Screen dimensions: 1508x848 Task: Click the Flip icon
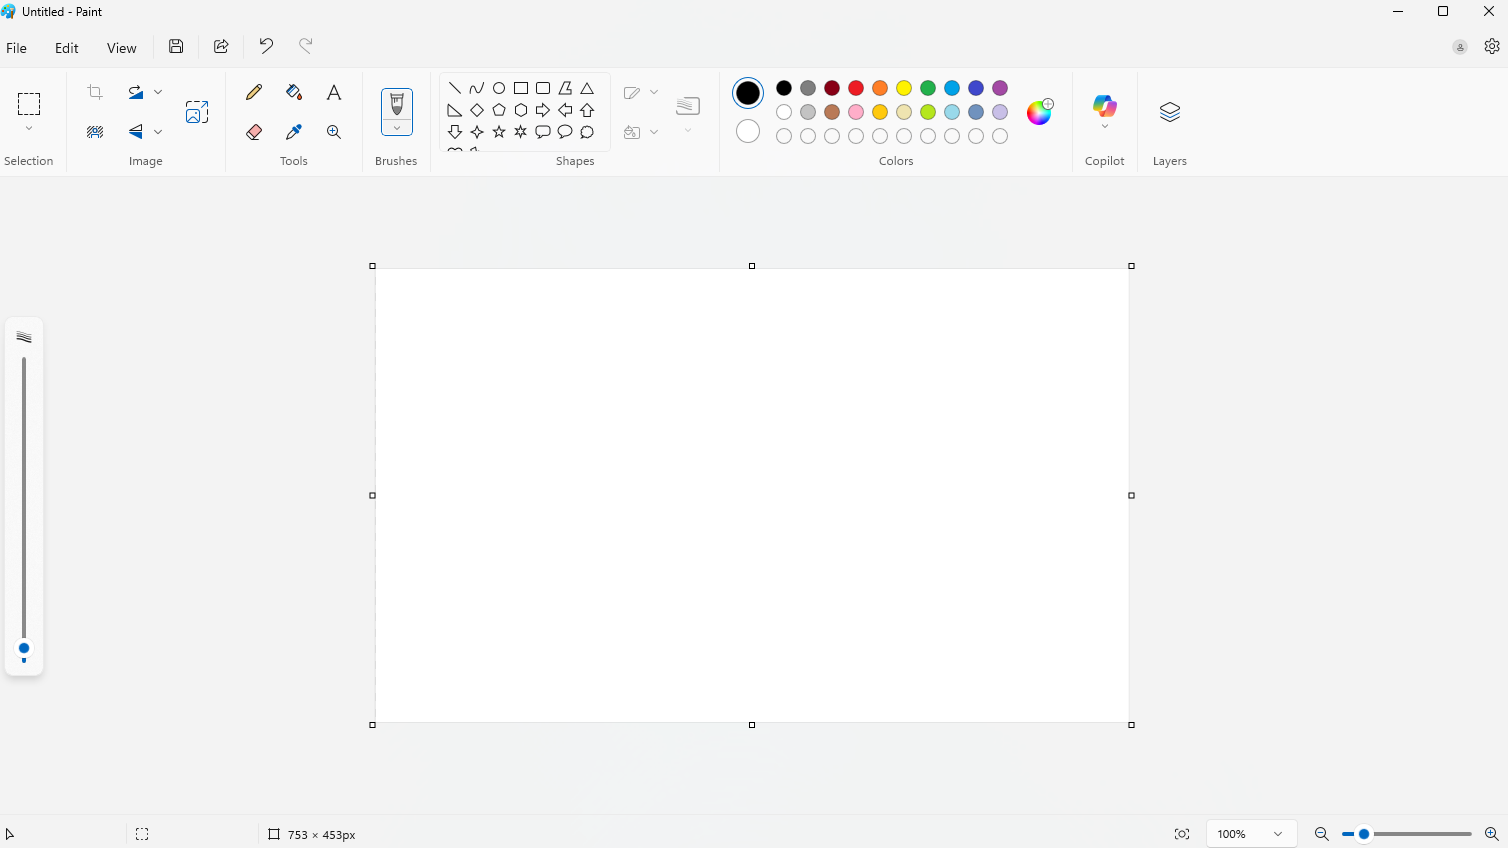coord(136,132)
